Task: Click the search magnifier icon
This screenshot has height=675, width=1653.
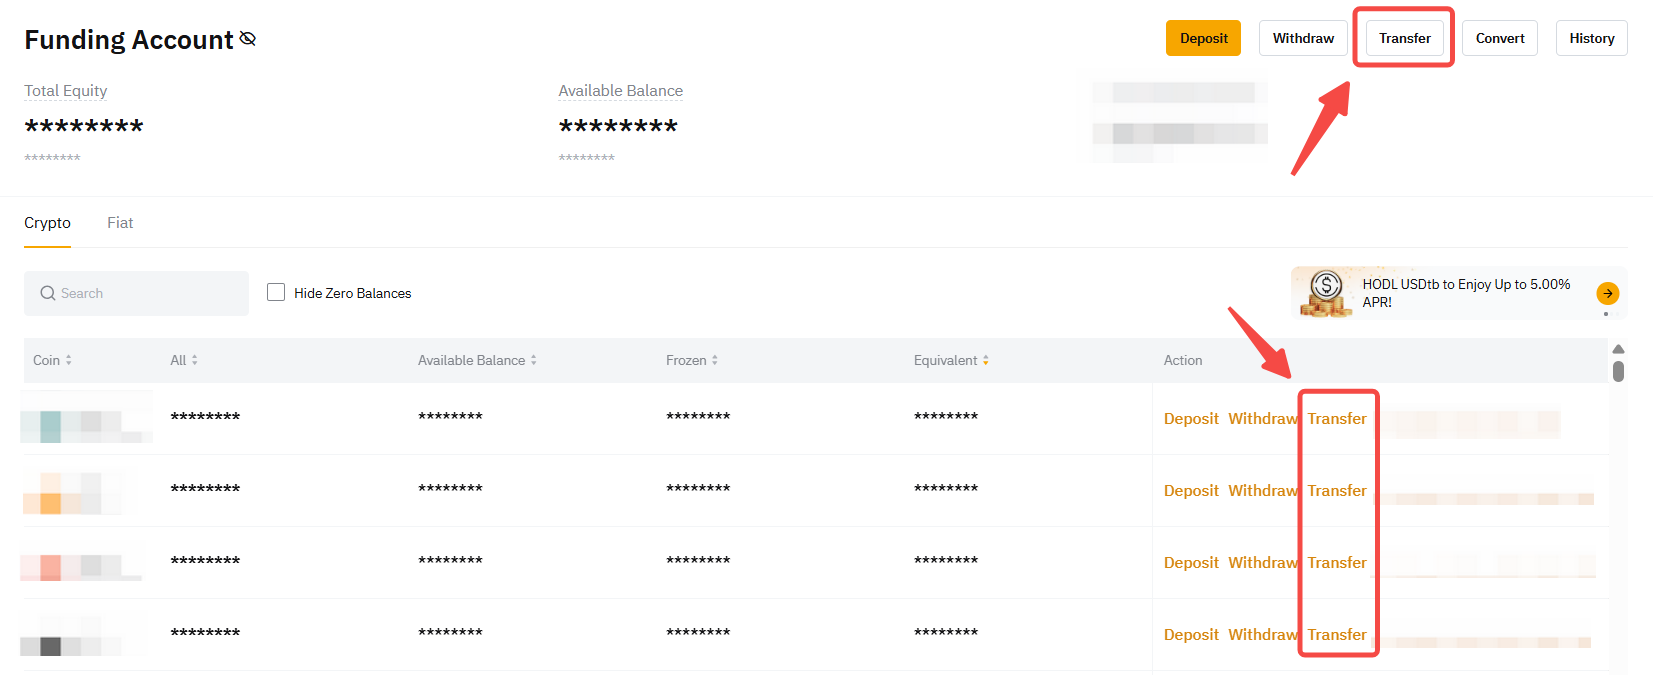Action: [x=47, y=293]
